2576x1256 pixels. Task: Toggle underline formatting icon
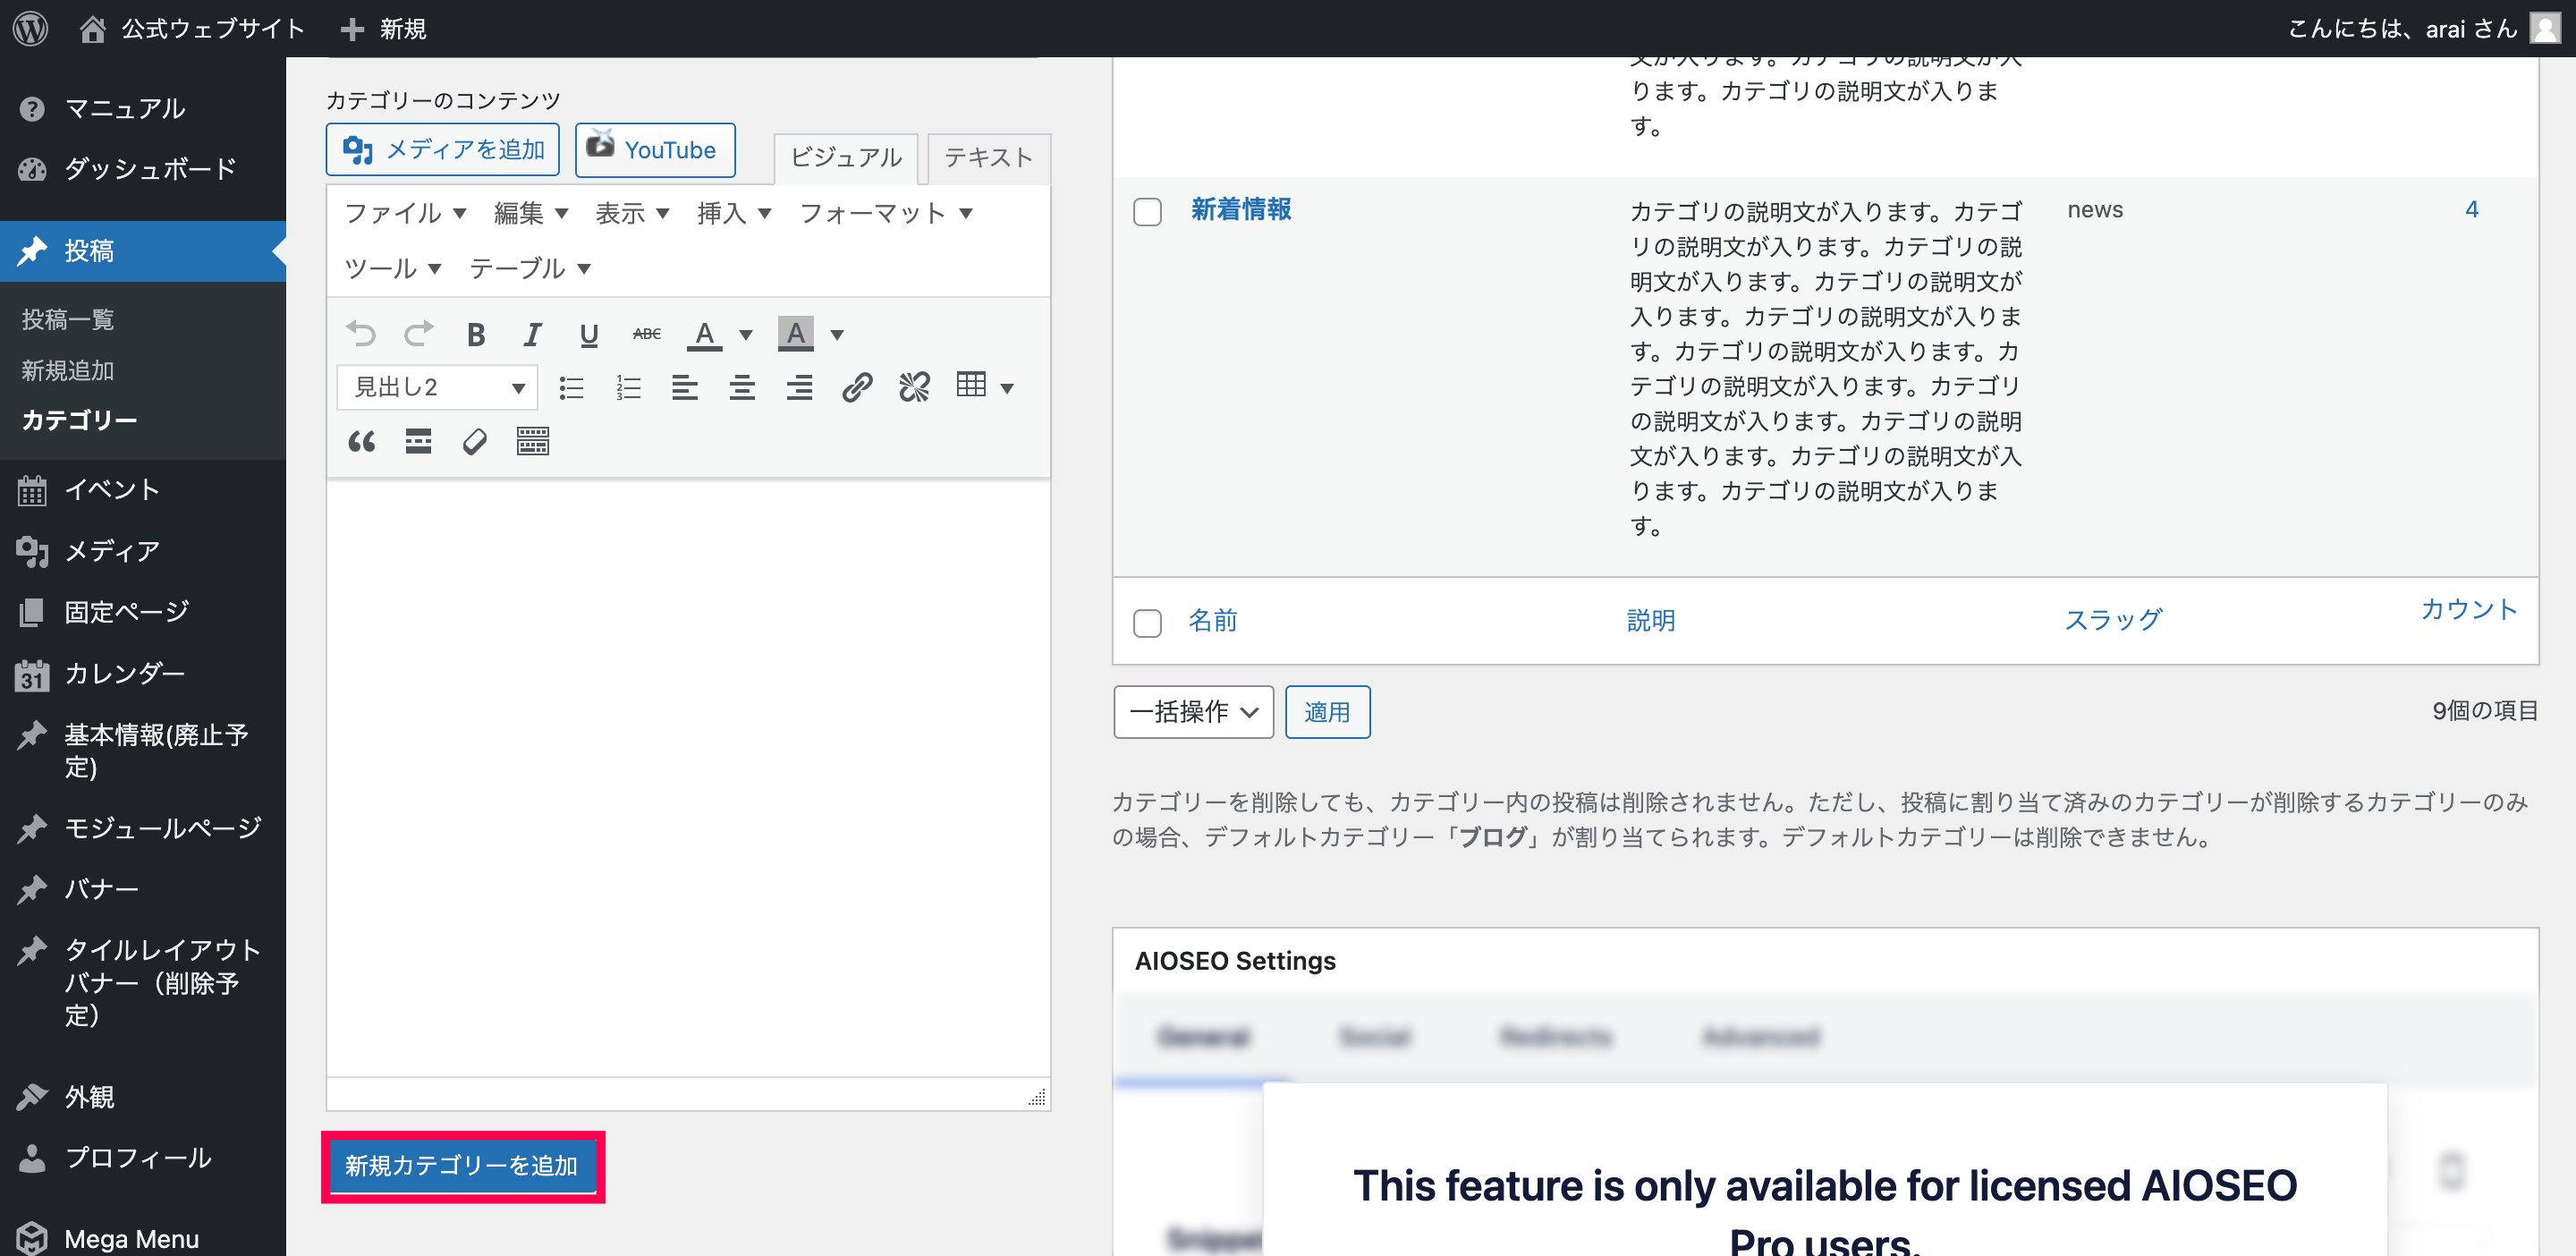coord(589,334)
